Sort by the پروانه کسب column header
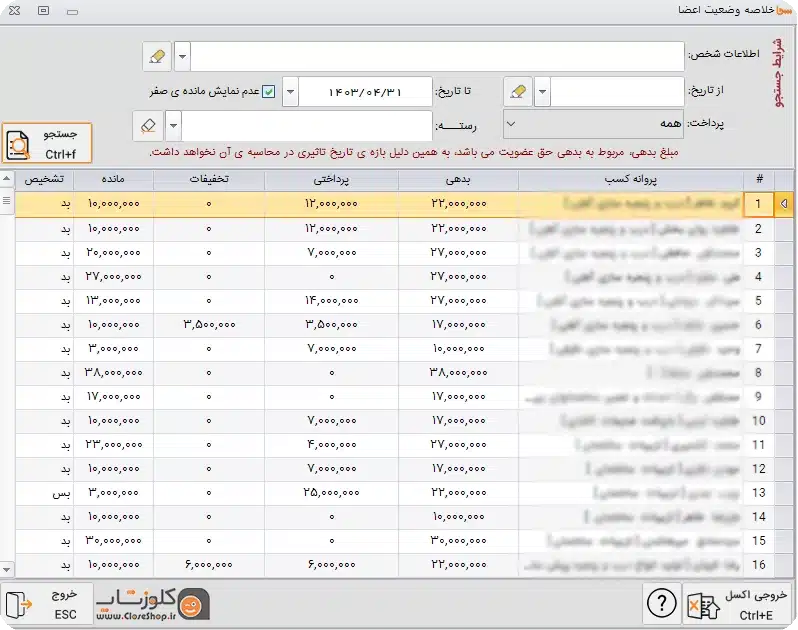Image resolution: width=798 pixels, height=630 pixels. (631, 179)
